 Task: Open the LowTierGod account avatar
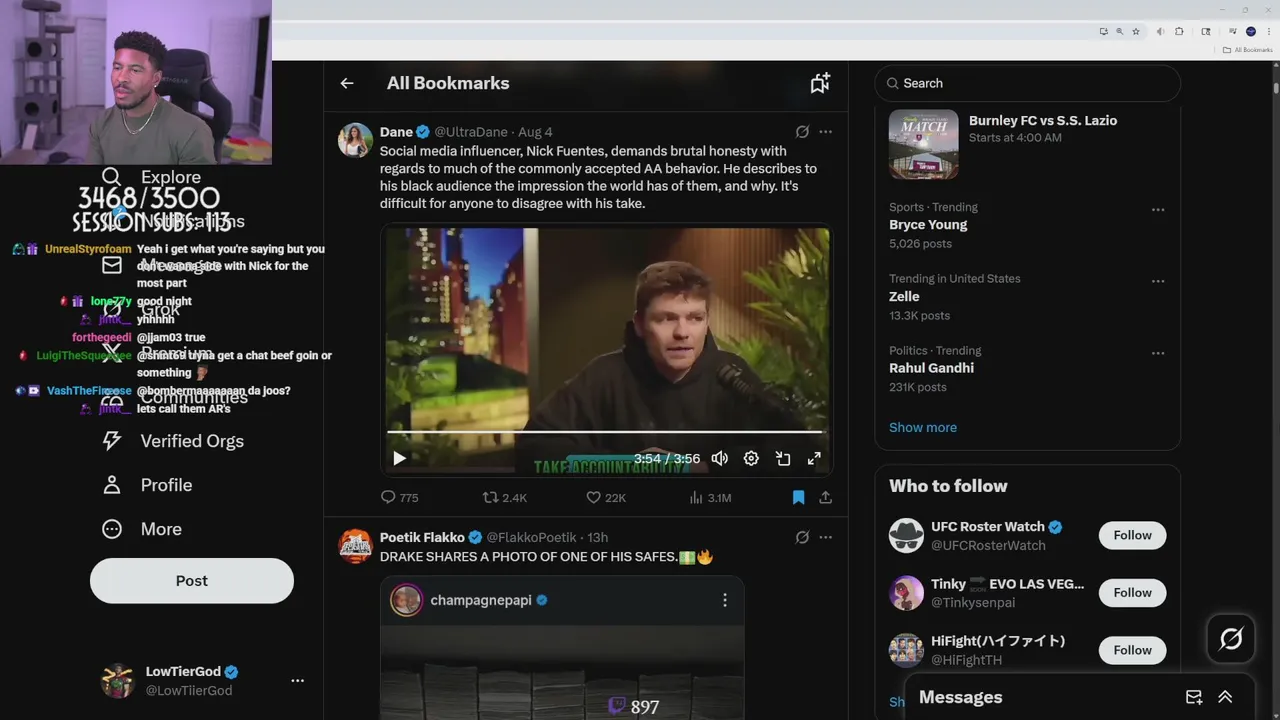pos(118,681)
